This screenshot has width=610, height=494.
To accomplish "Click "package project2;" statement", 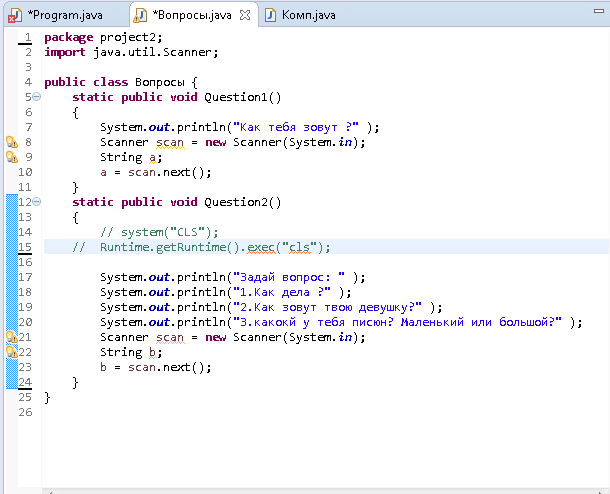I will 103,37.
